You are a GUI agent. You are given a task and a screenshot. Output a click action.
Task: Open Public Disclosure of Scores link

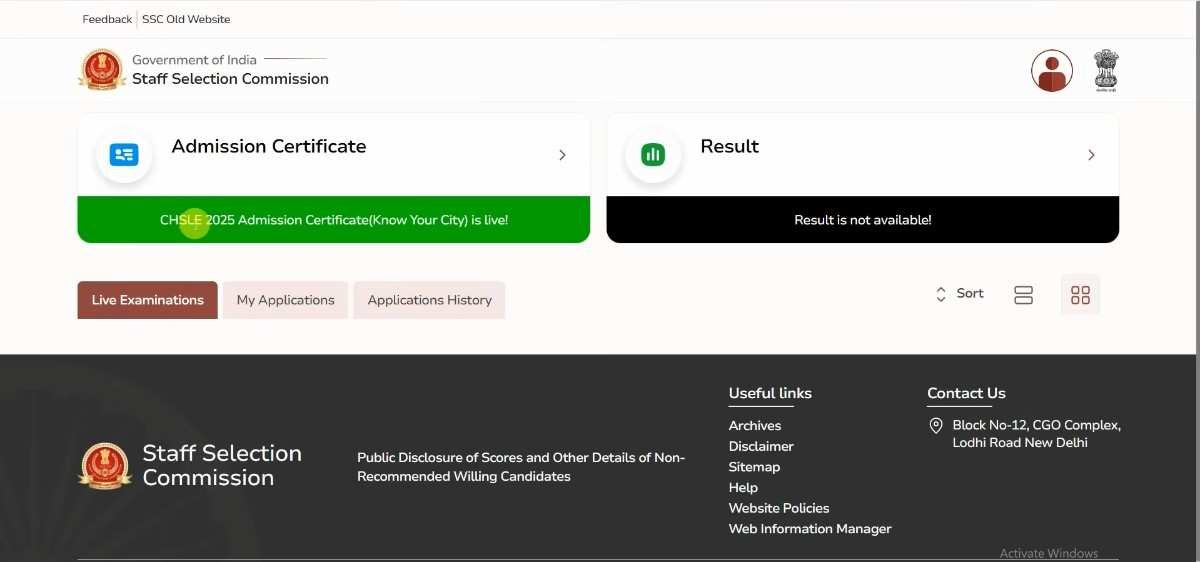tap(520, 467)
